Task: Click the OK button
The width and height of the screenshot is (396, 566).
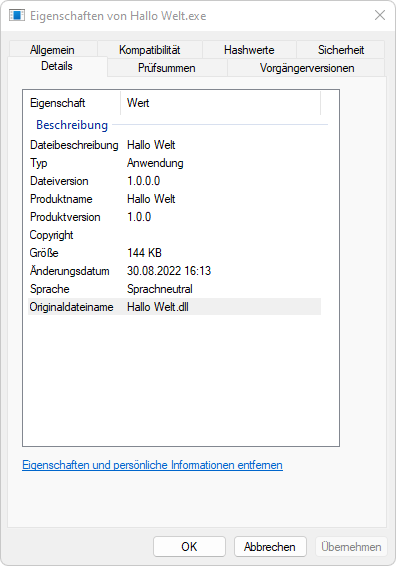Action: click(189, 547)
